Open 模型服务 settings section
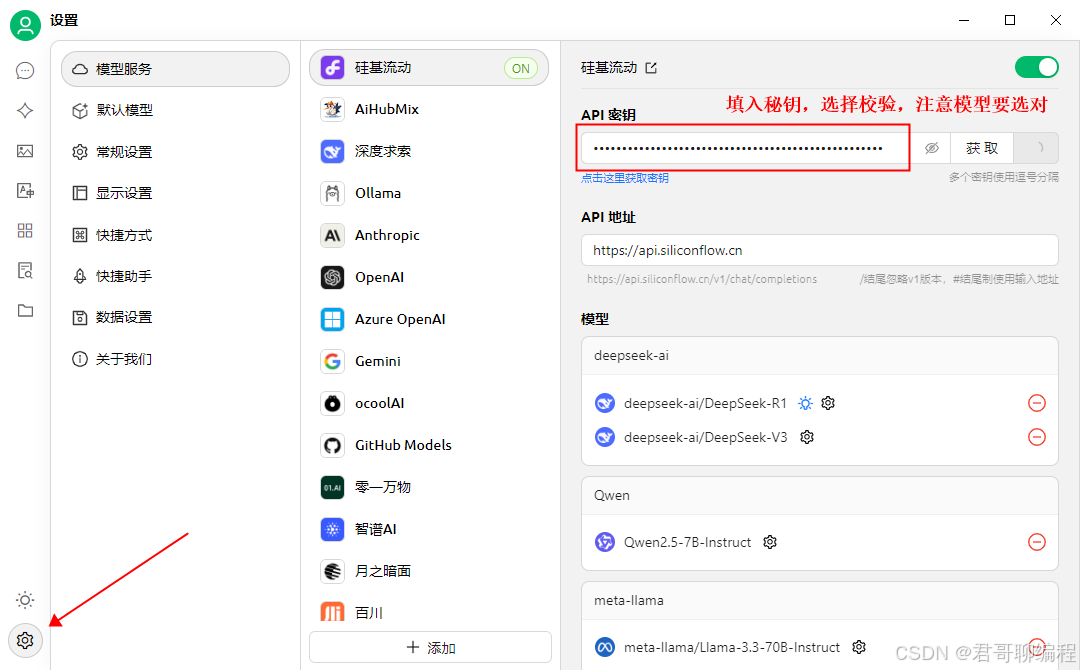Image resolution: width=1080 pixels, height=670 pixels. 176,69
